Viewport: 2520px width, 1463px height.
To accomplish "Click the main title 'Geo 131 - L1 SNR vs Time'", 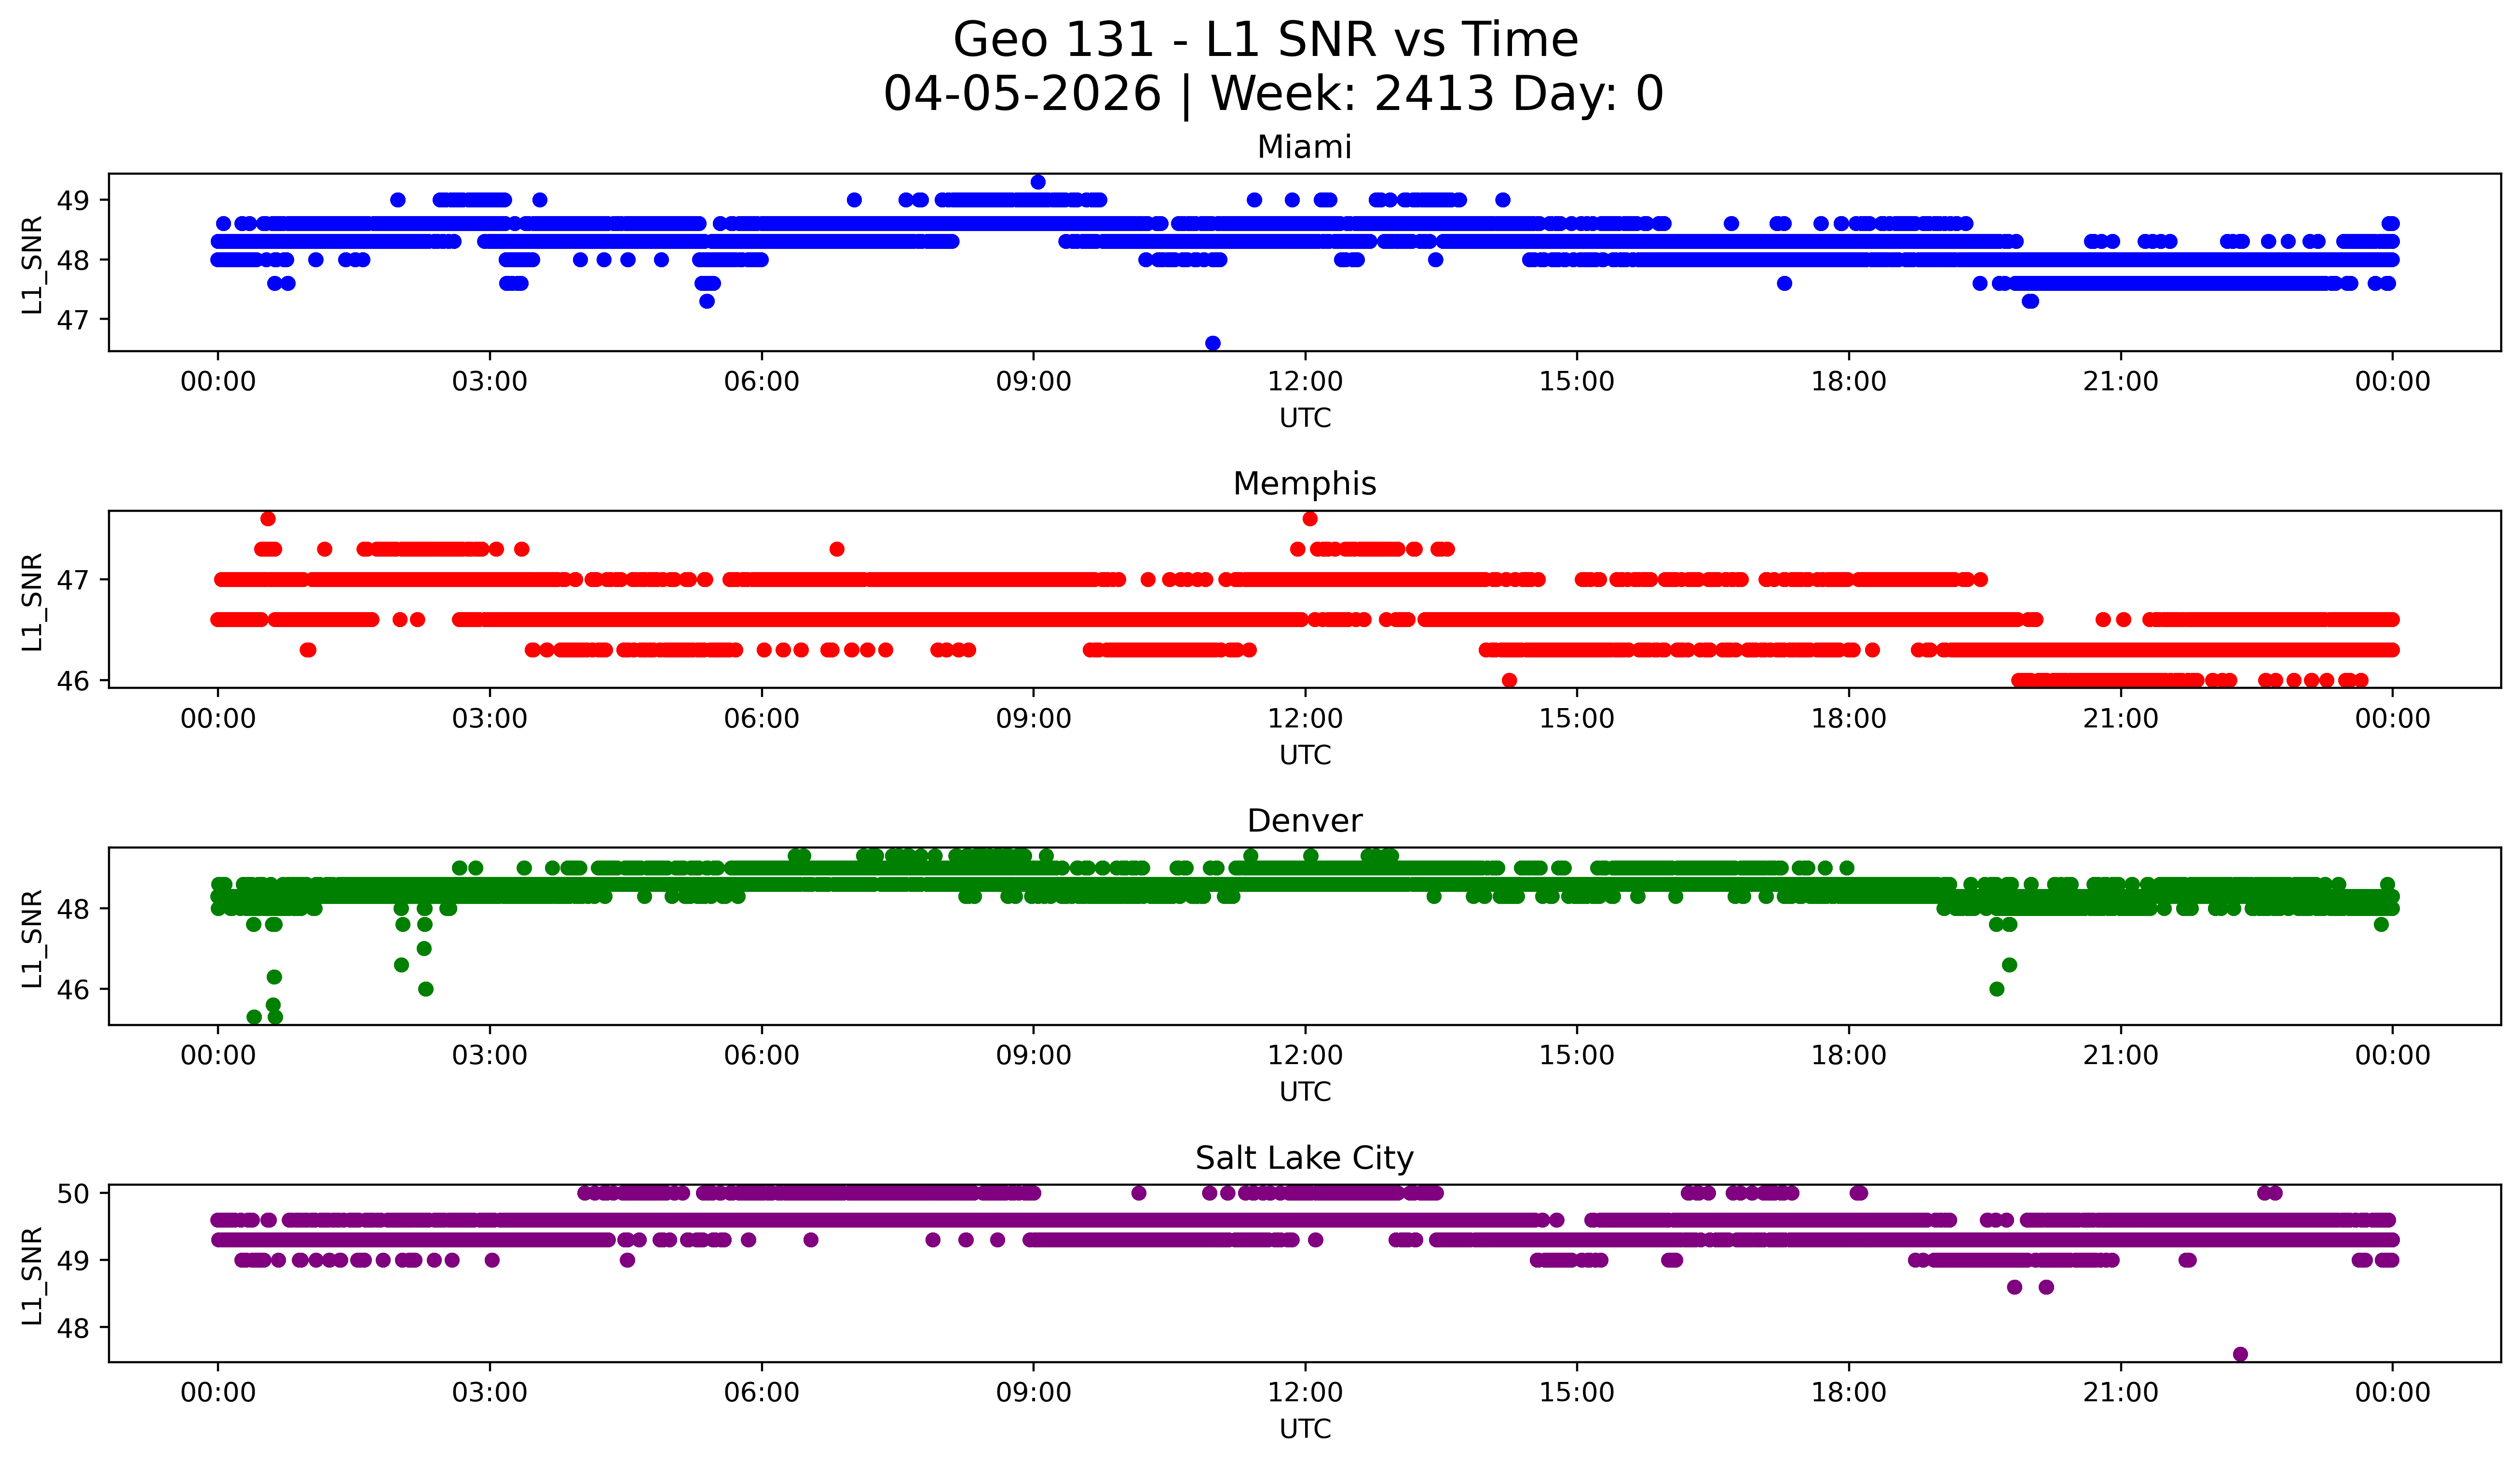I will (1265, 40).
